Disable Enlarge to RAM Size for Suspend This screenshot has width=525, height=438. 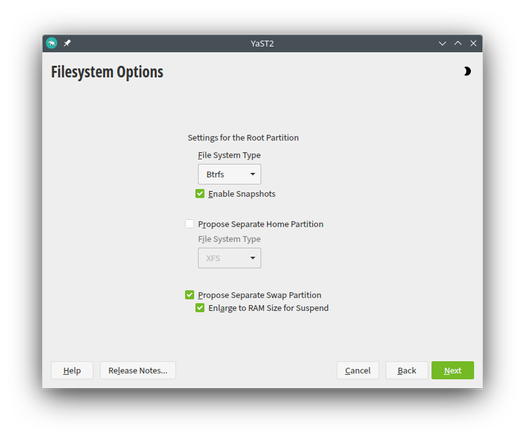(200, 308)
